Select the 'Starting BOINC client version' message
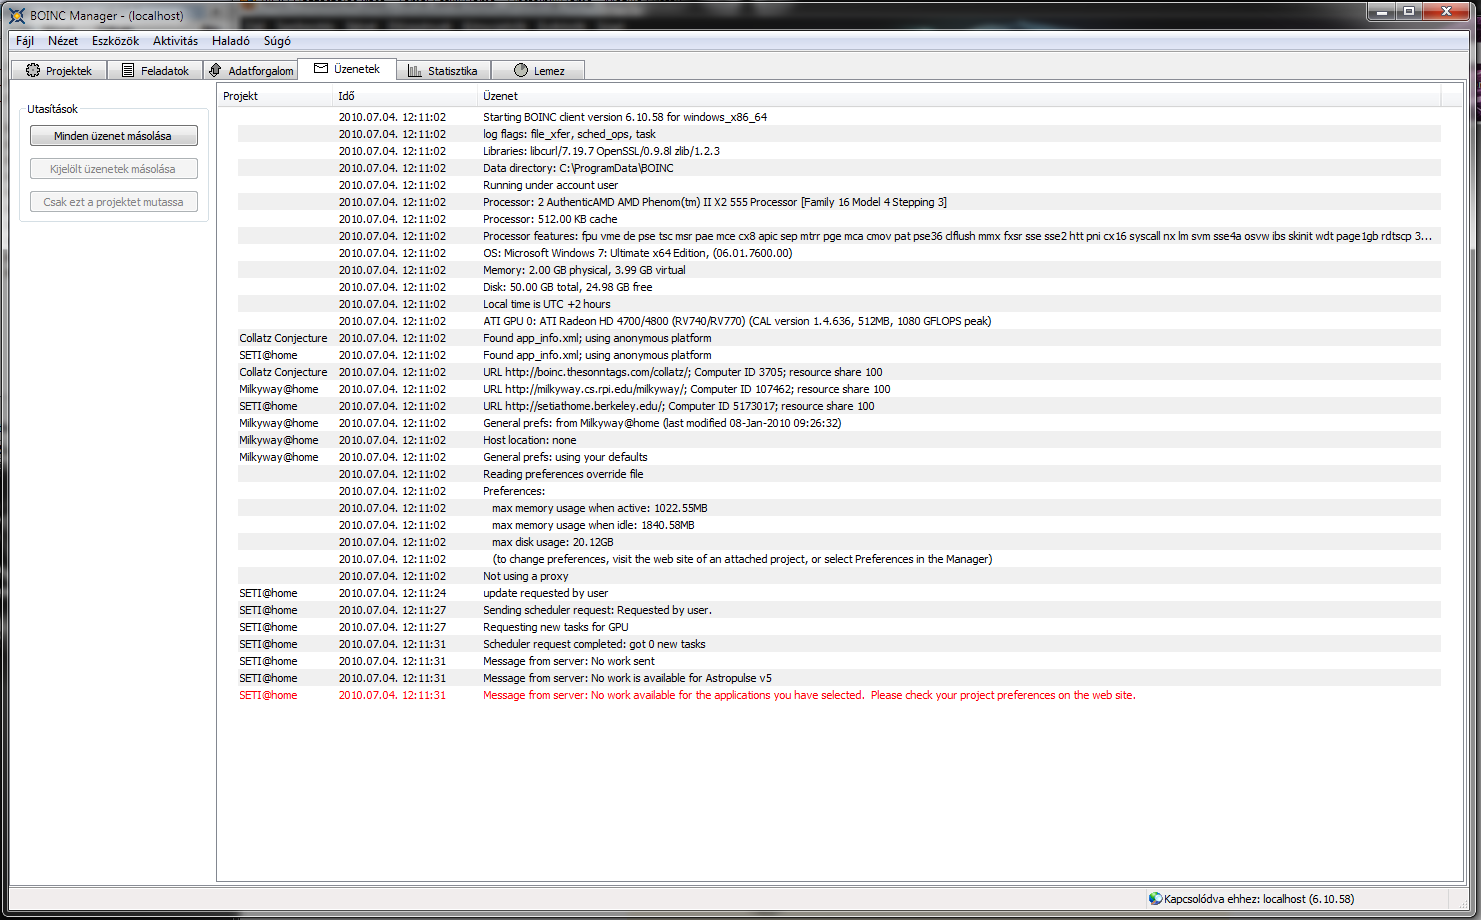1481x920 pixels. pos(839,117)
